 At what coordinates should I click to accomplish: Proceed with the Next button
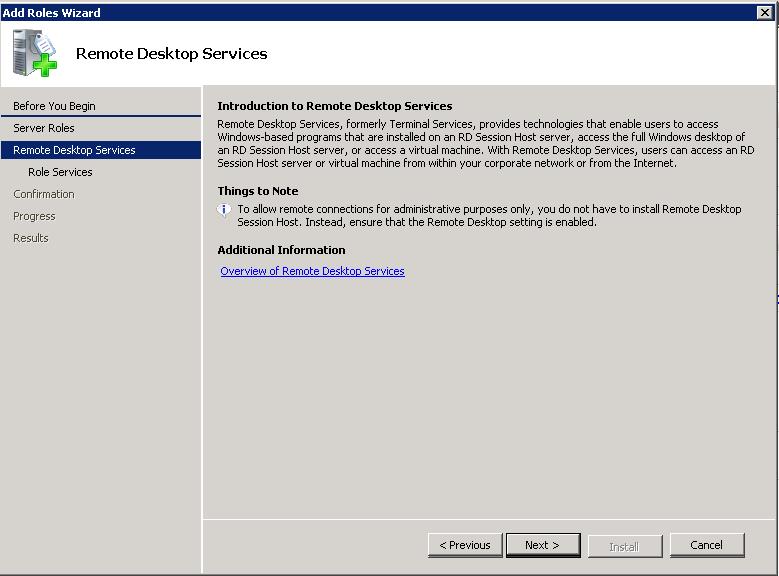[x=542, y=545]
